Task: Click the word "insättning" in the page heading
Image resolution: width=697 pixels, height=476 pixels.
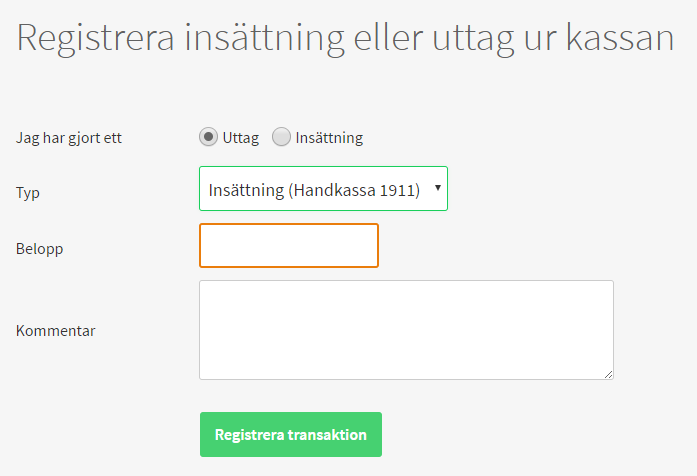Action: click(x=260, y=38)
